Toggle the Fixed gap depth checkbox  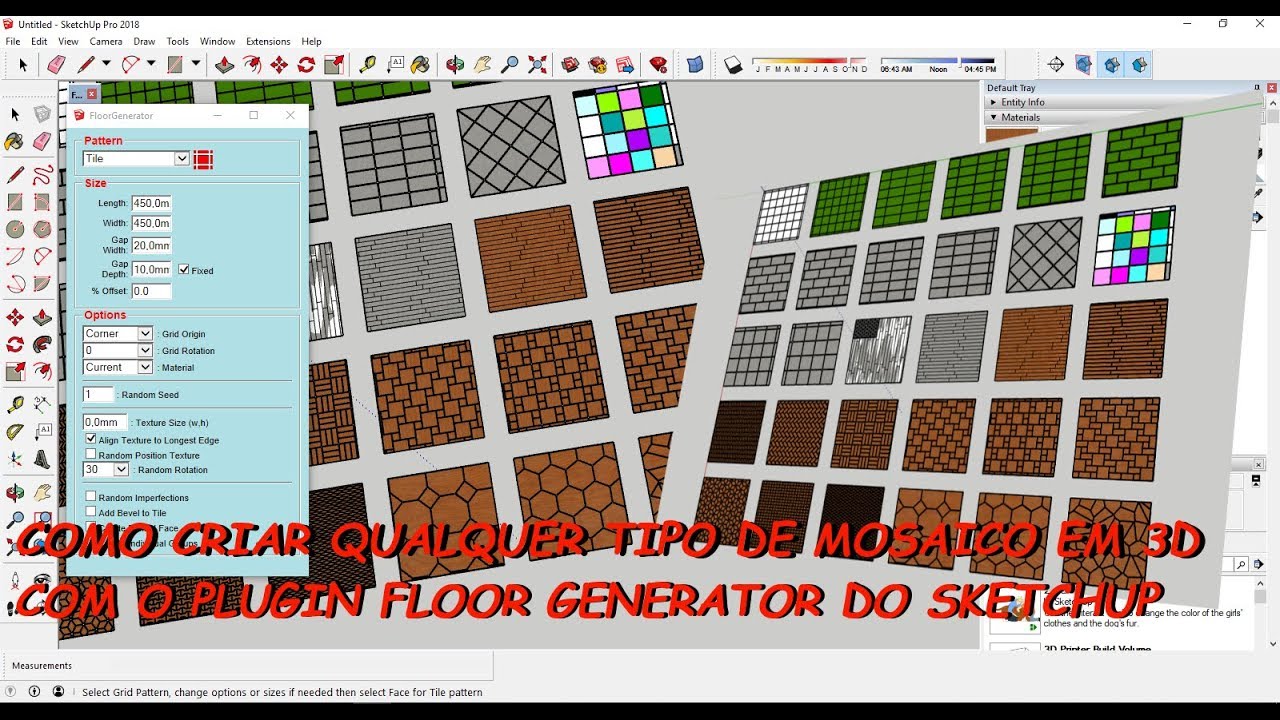point(184,270)
